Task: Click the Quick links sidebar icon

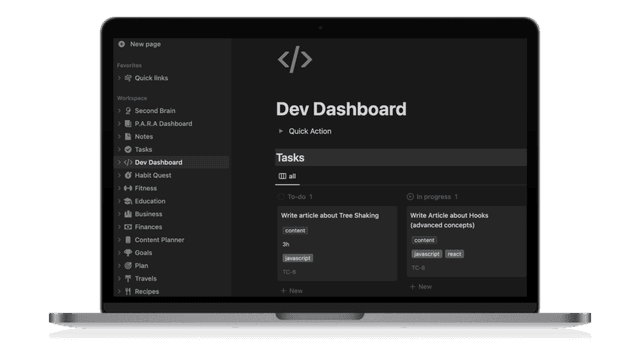Action: pos(128,78)
